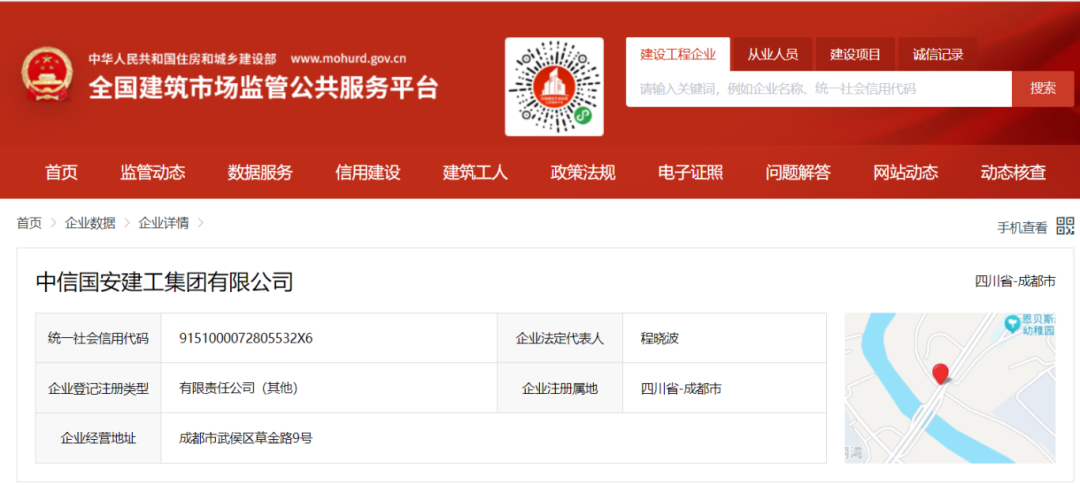Click the address 成都市武侯区草金路9号
The width and height of the screenshot is (1080, 485).
tap(246, 438)
